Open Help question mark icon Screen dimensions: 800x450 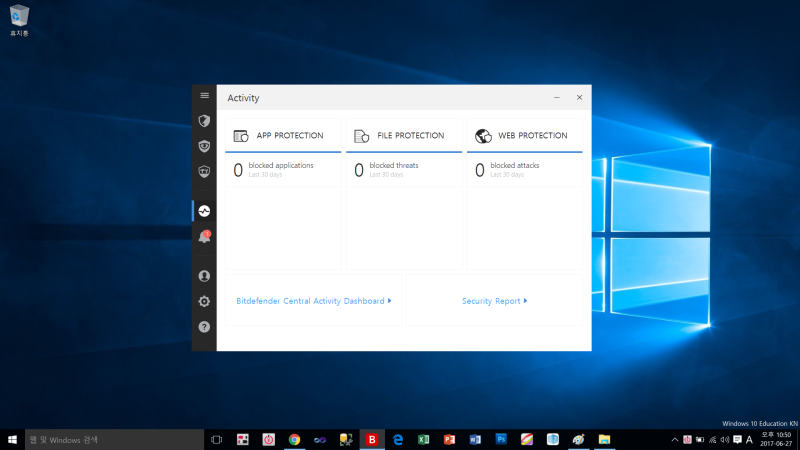204,327
